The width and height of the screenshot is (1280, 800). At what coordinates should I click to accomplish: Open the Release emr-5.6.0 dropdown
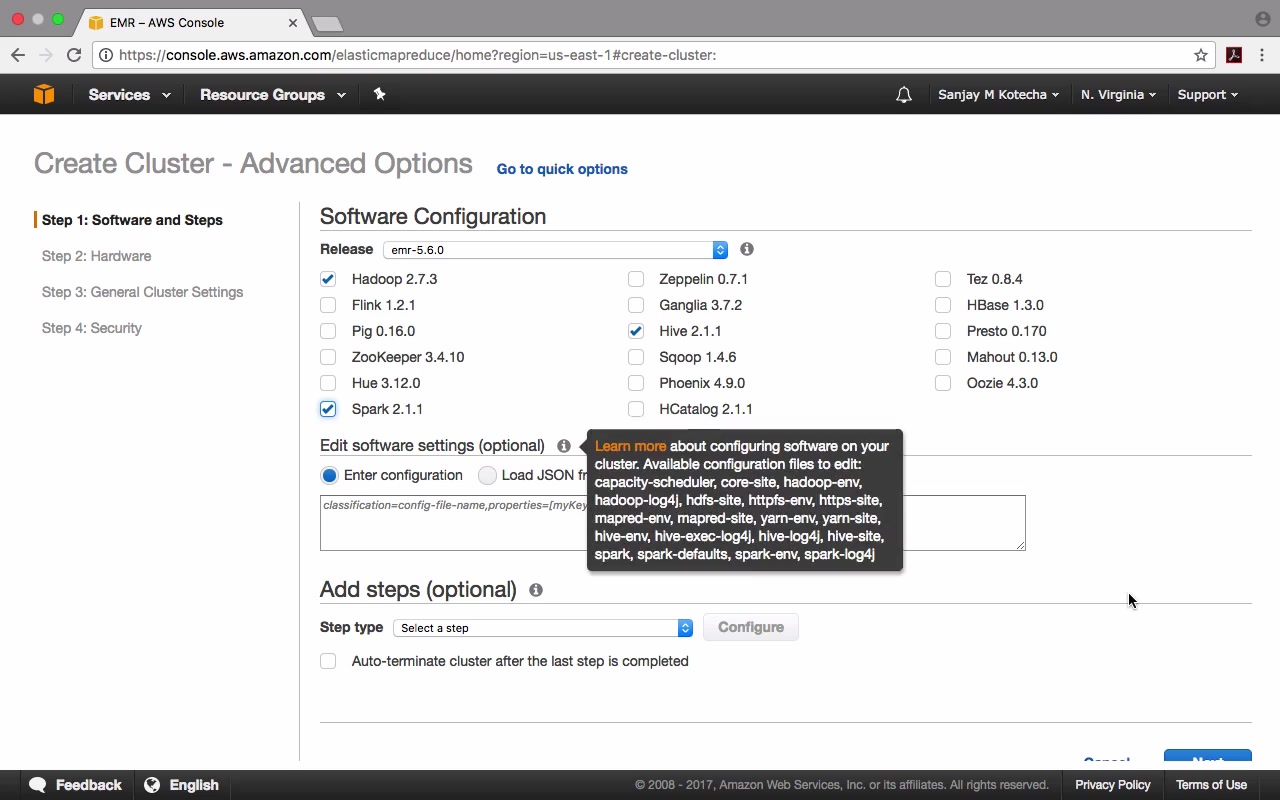pos(555,250)
